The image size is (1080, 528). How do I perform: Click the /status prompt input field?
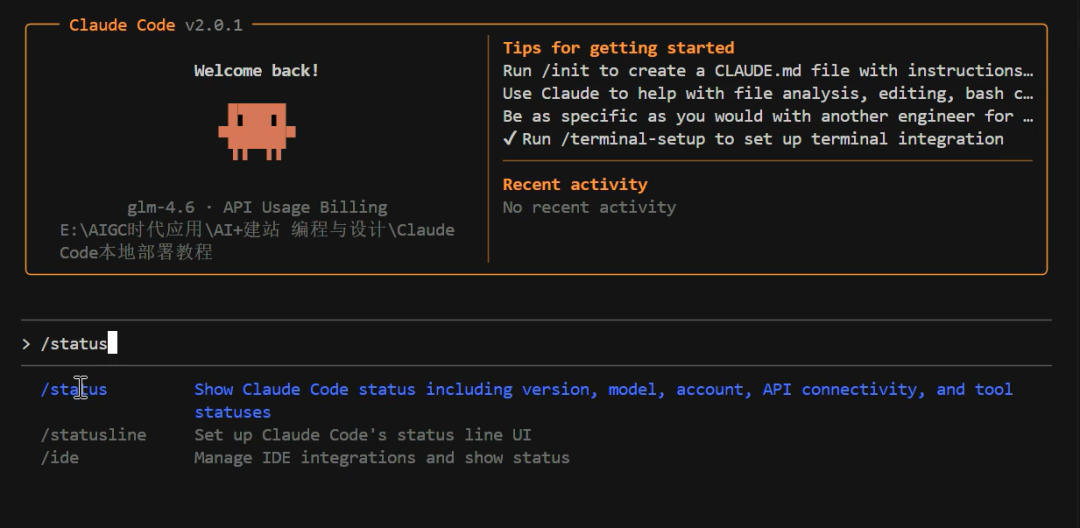pyautogui.click(x=536, y=344)
